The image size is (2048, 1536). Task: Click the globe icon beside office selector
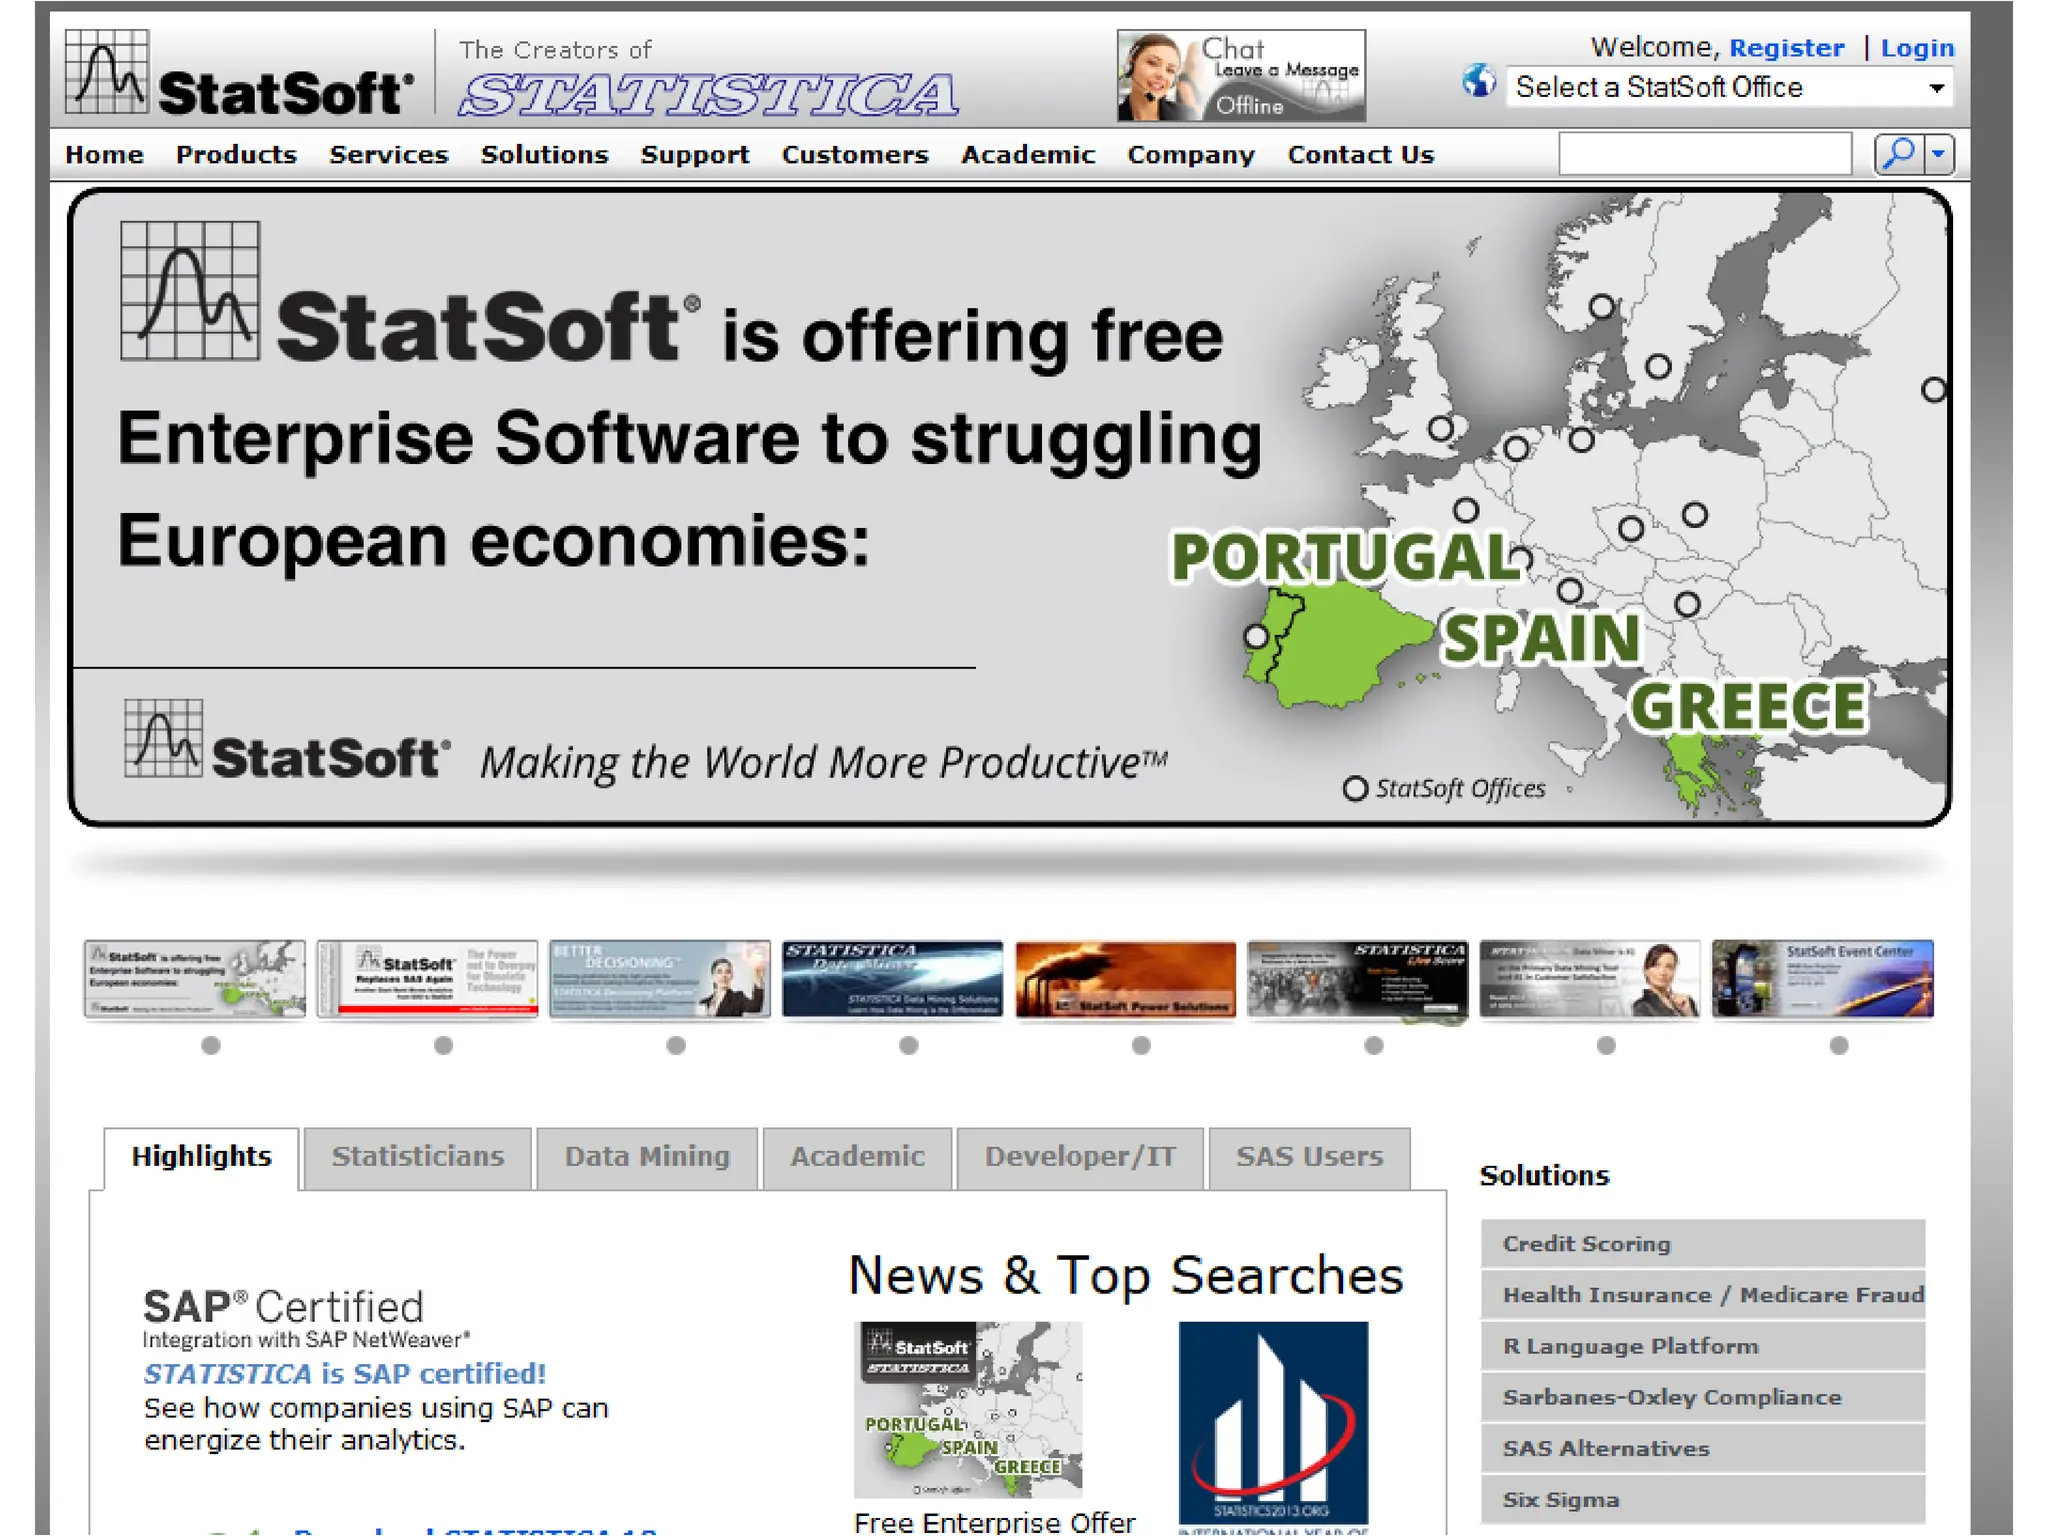click(1478, 82)
